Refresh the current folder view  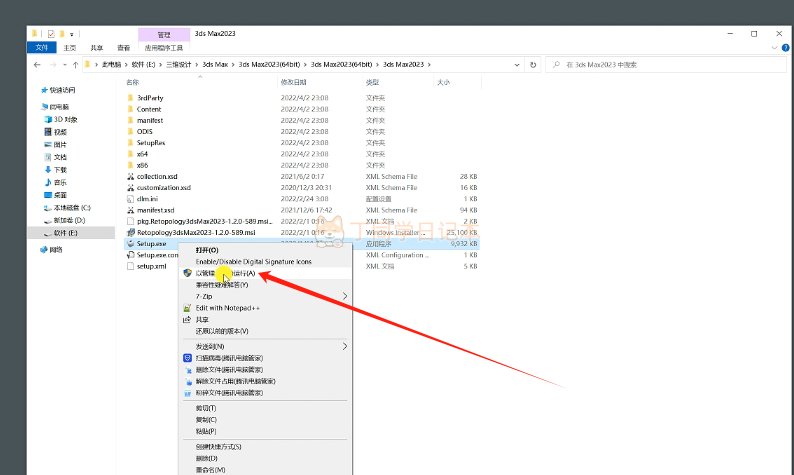click(x=532, y=64)
